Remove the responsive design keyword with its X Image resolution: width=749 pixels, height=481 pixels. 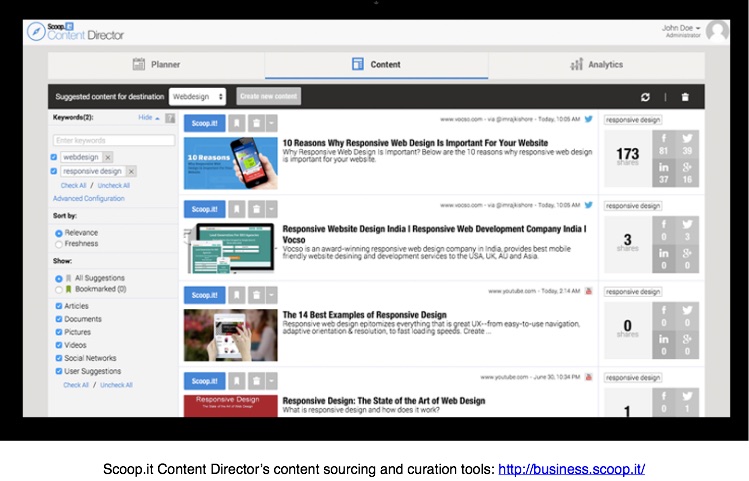[131, 171]
